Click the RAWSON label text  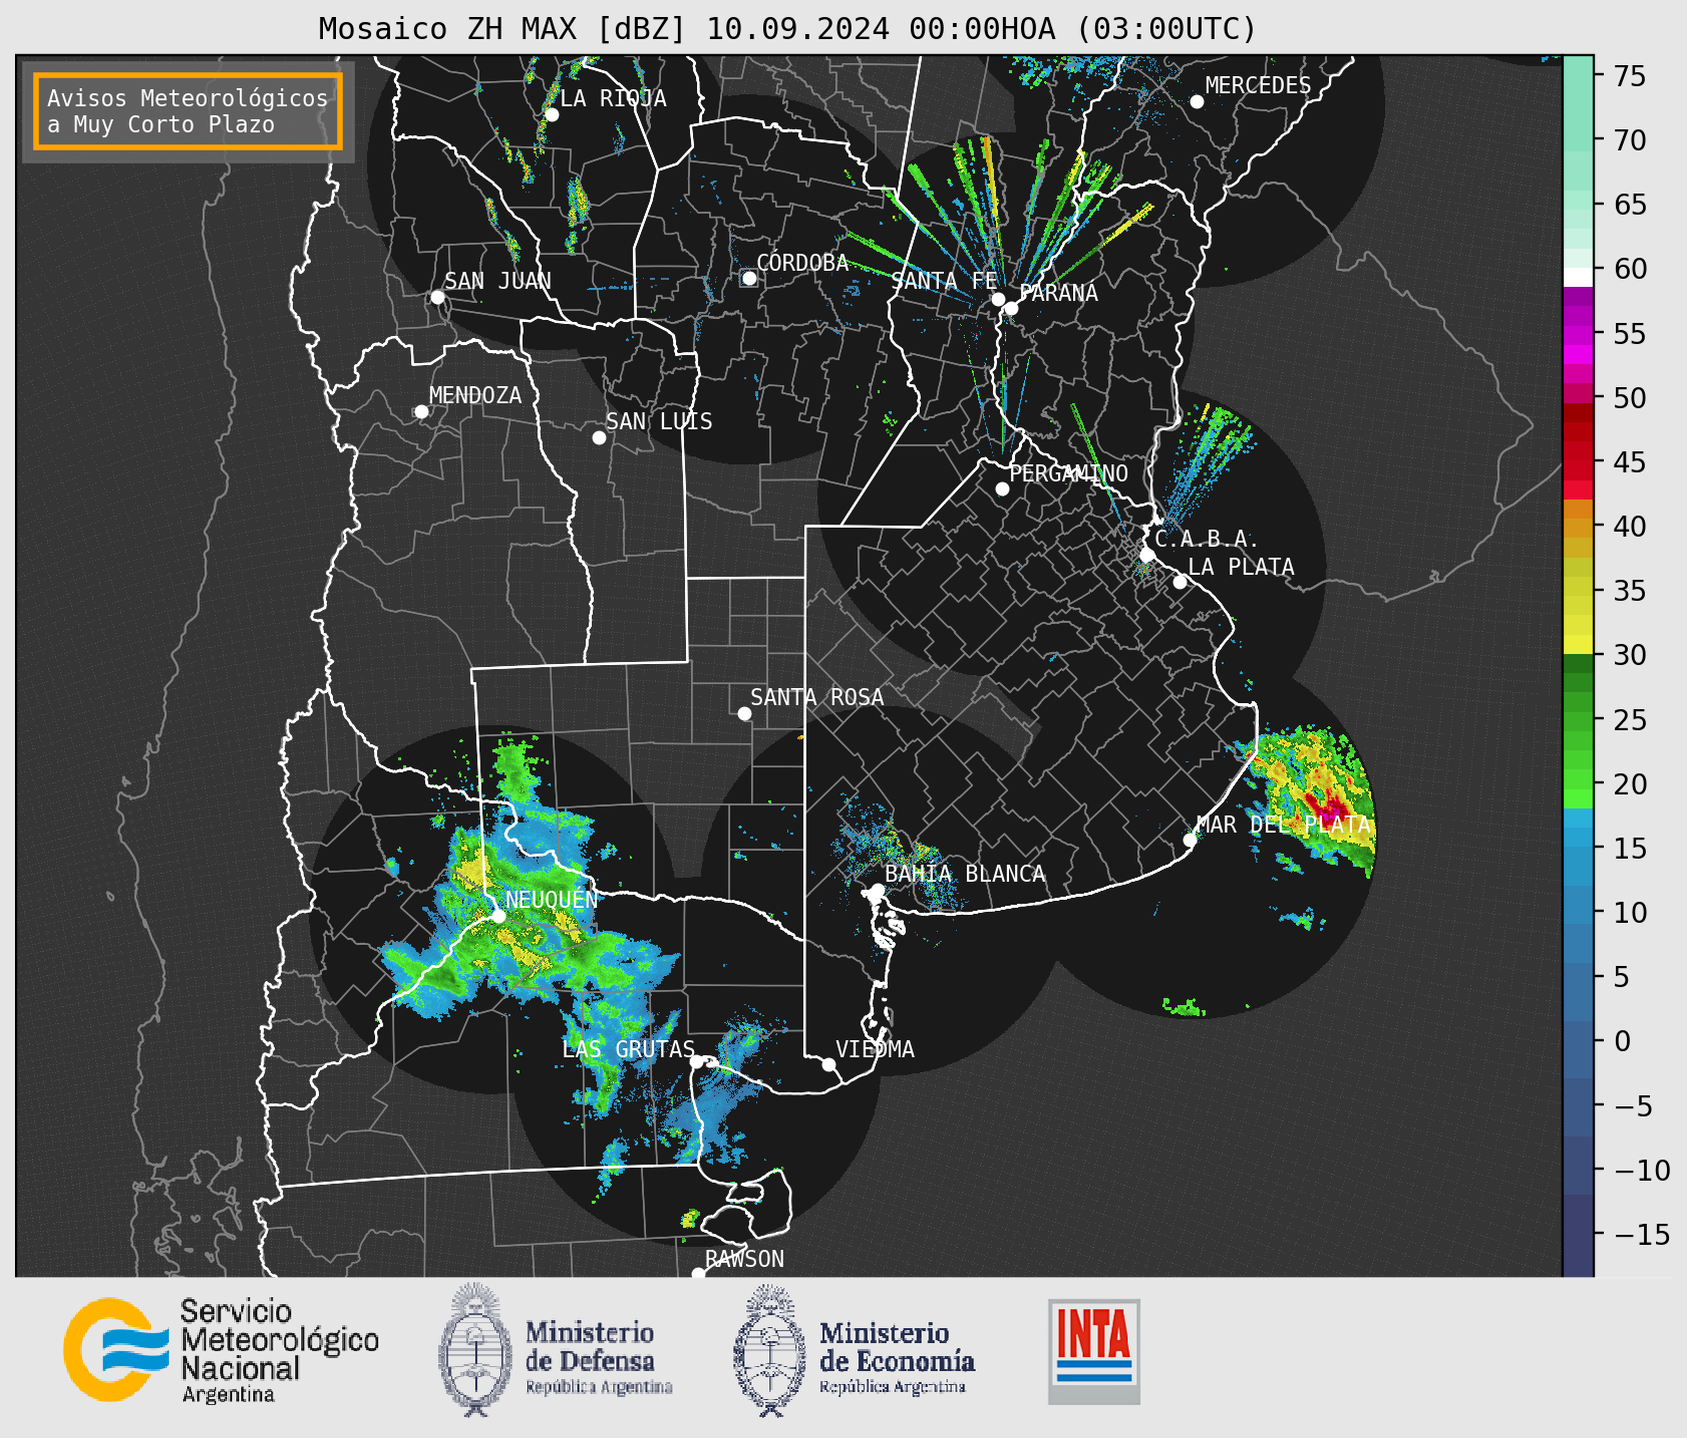(x=744, y=1259)
